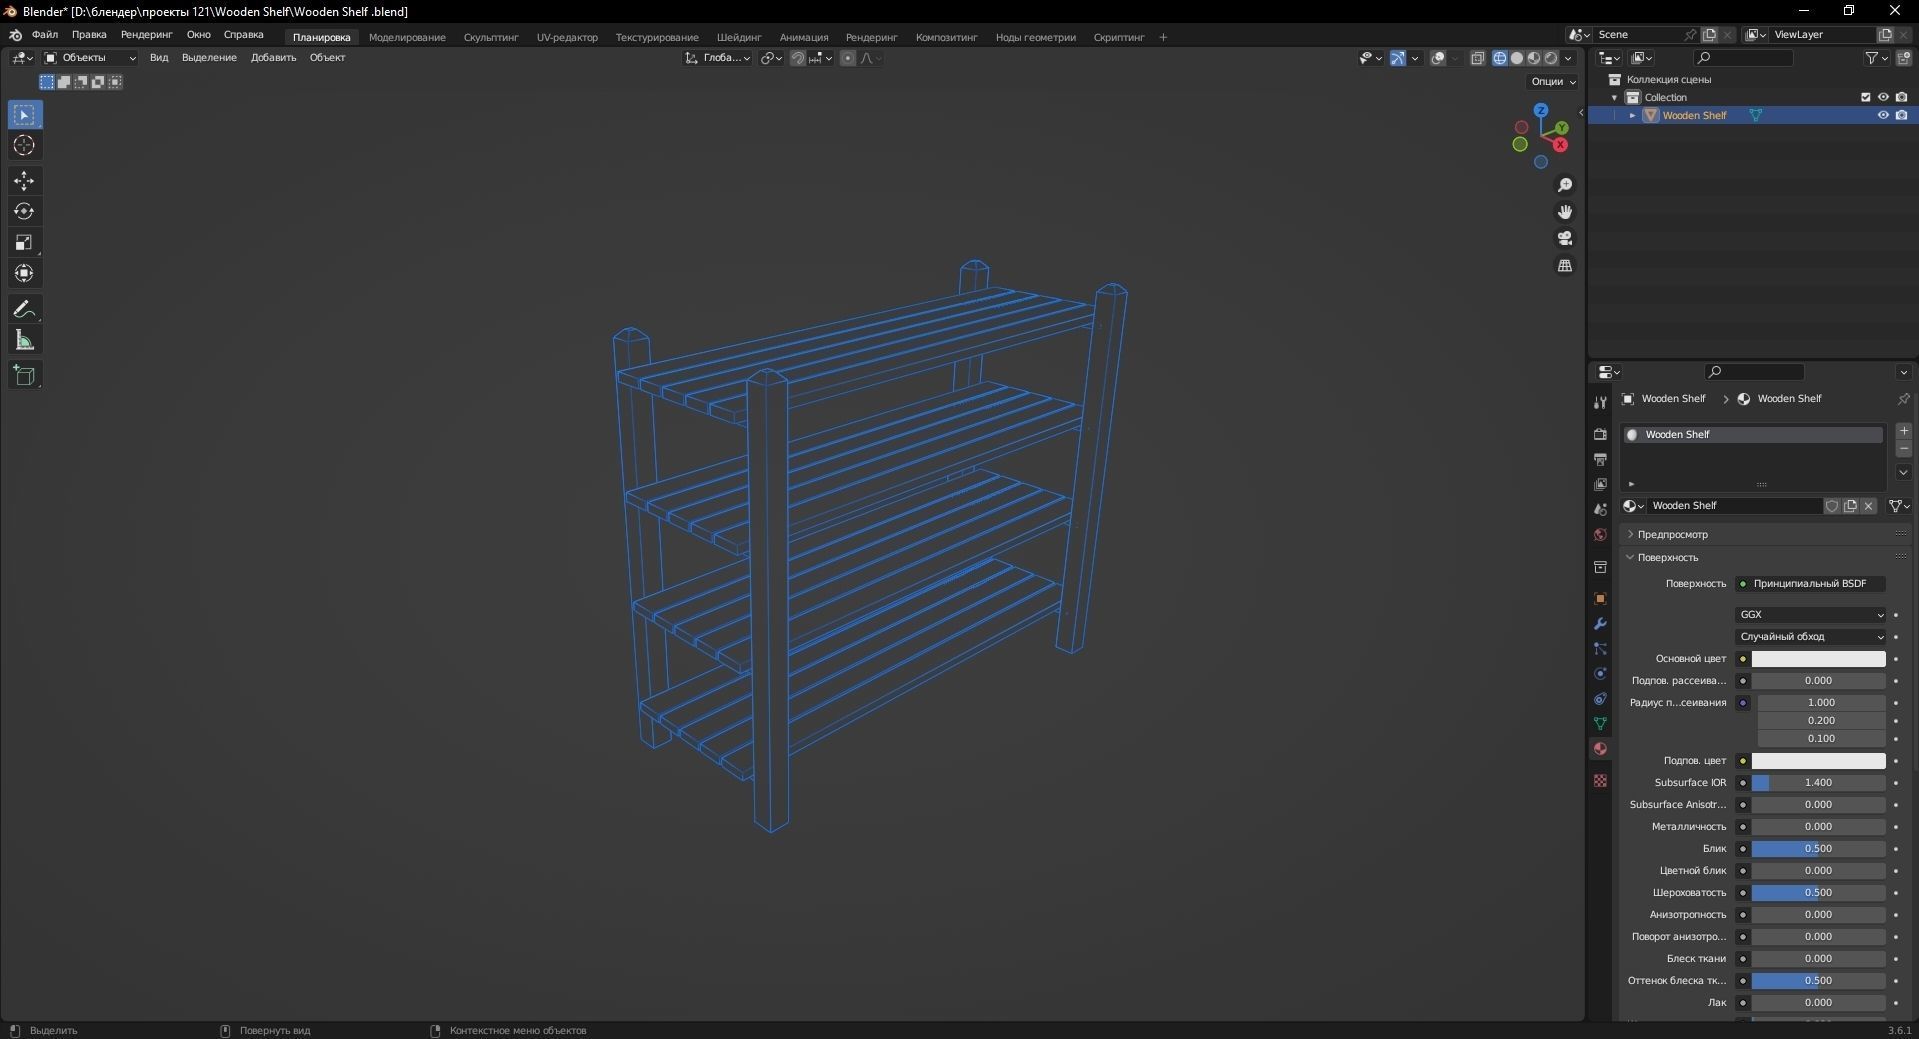
Task: Click the Принципиальный BSDF surface button
Action: pyautogui.click(x=1811, y=584)
